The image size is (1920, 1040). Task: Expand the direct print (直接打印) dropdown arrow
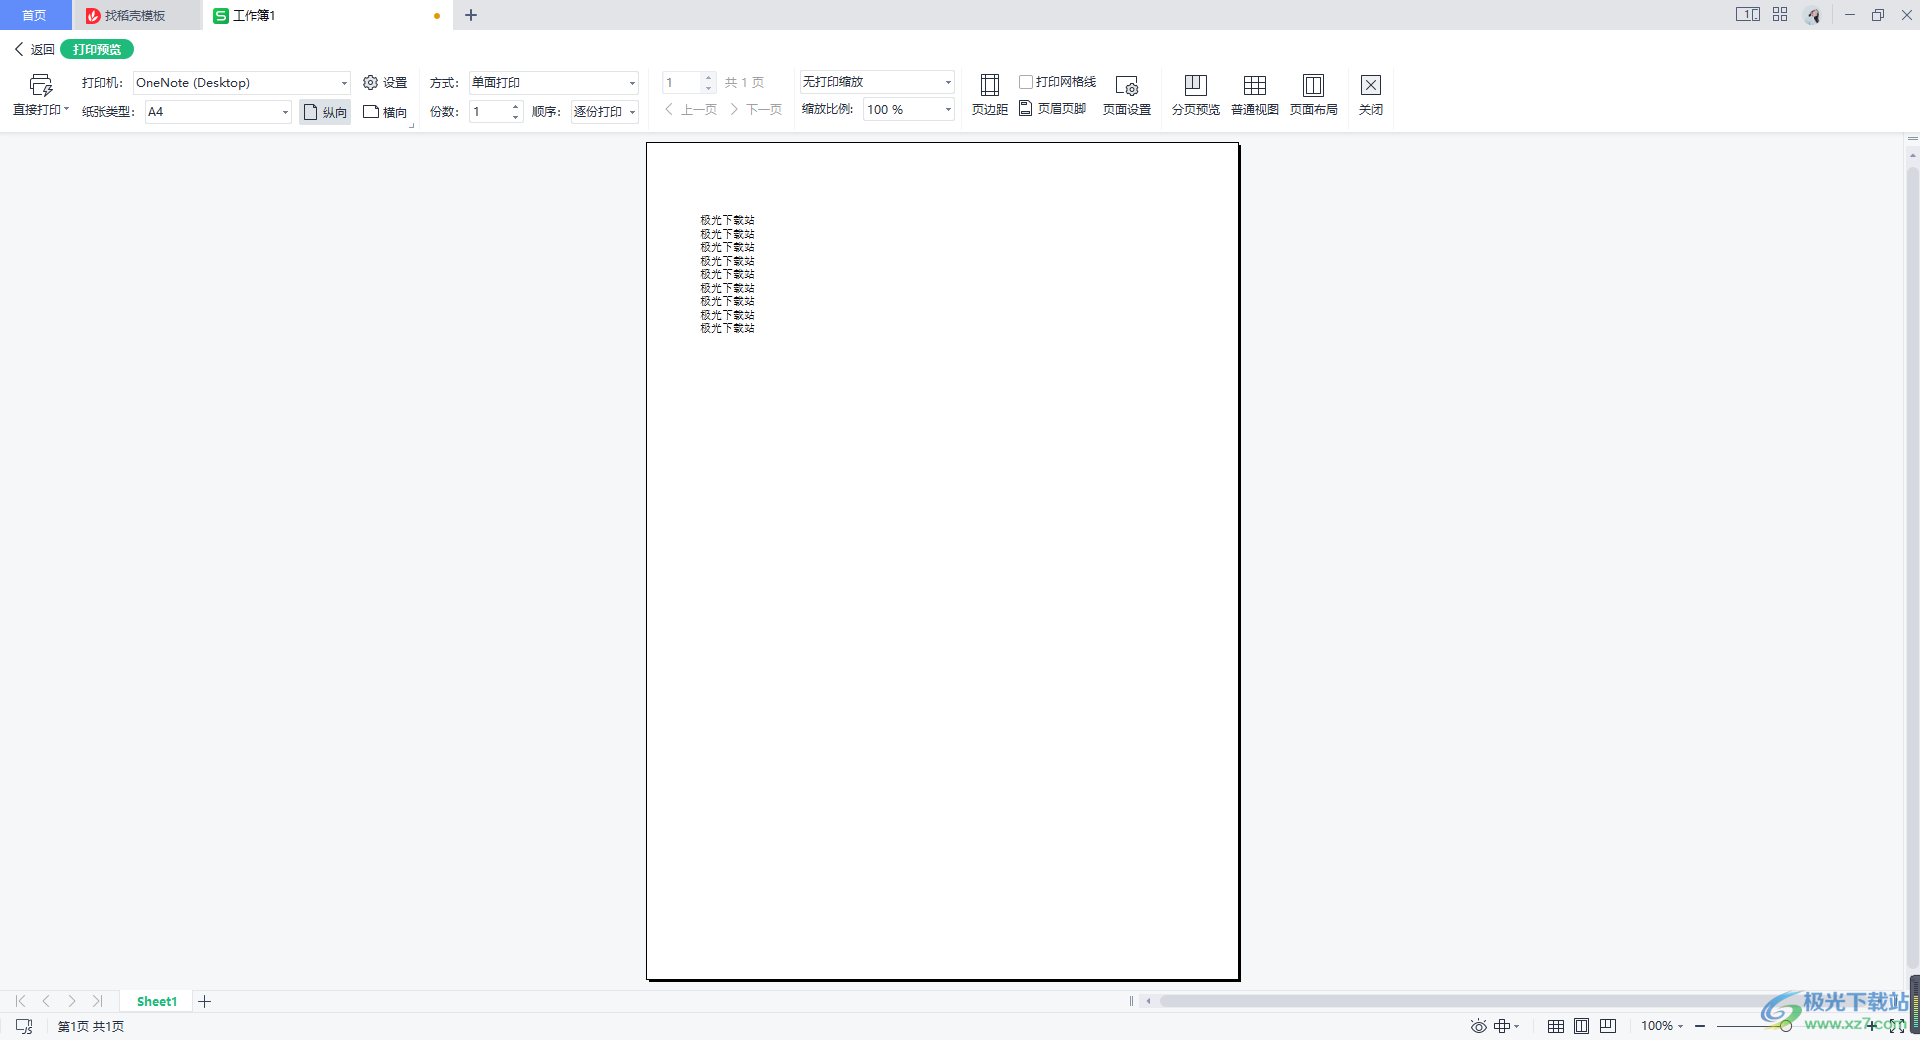click(67, 109)
